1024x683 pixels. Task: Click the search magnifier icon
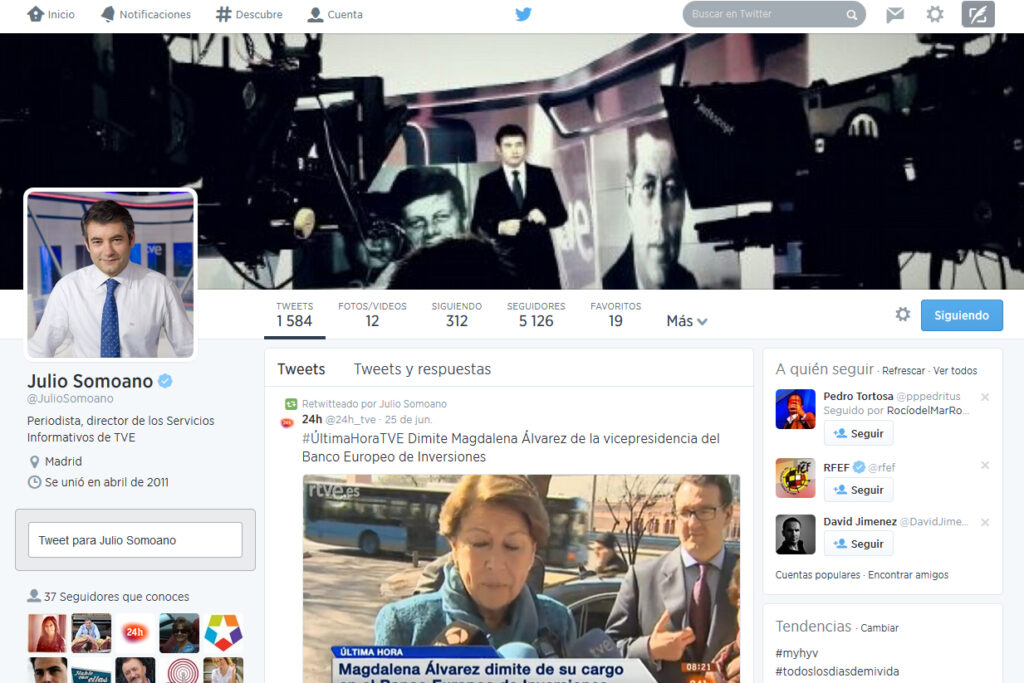(x=852, y=14)
